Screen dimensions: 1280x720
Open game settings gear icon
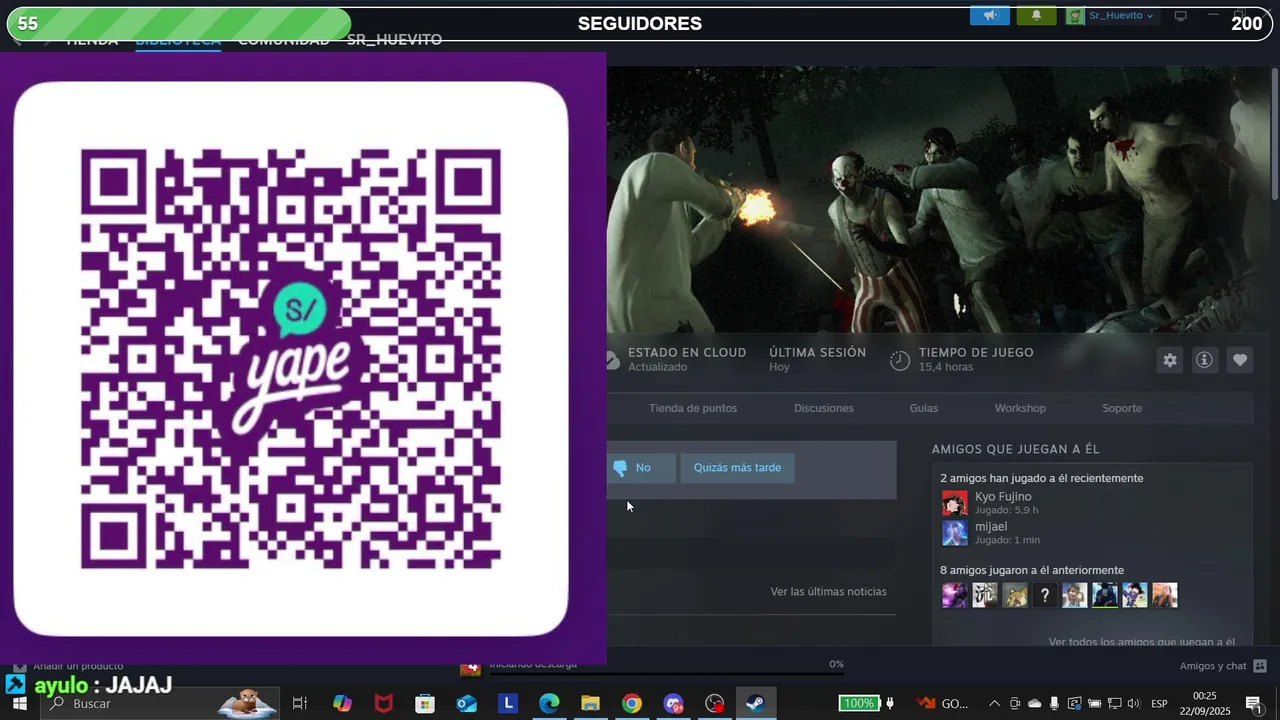pos(1170,360)
